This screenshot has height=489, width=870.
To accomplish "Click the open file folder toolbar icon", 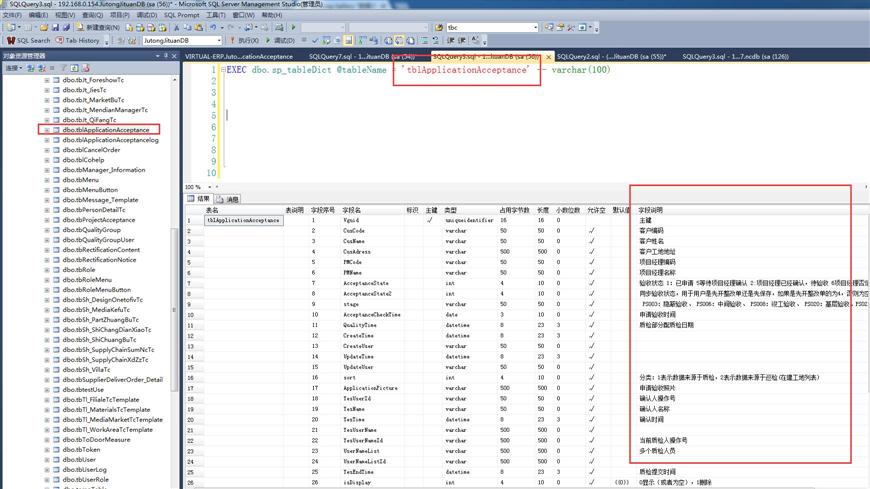I will [43, 27].
